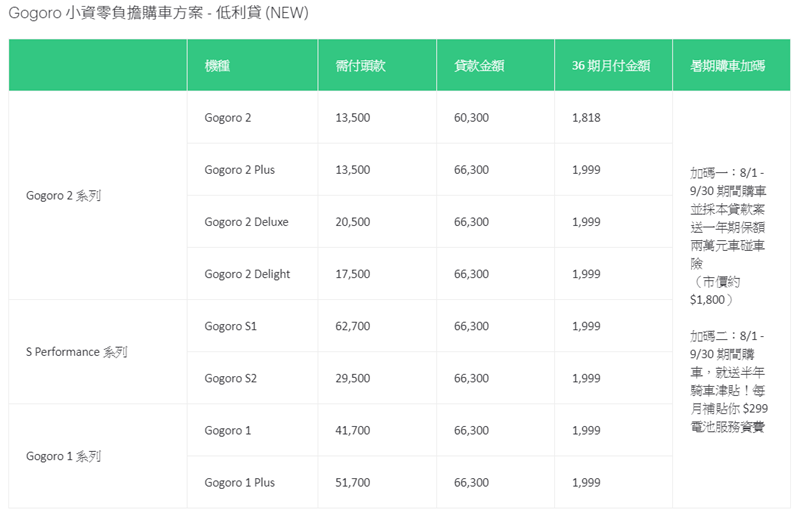Select loan amount 66,300 in Gogoro 2 Deluxe row
The image size is (800, 516).
pos(471,222)
